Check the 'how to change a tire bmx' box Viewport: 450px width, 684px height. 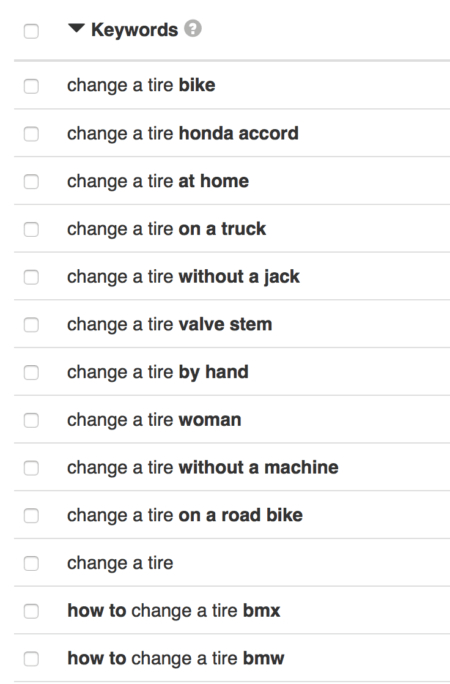coord(31,611)
